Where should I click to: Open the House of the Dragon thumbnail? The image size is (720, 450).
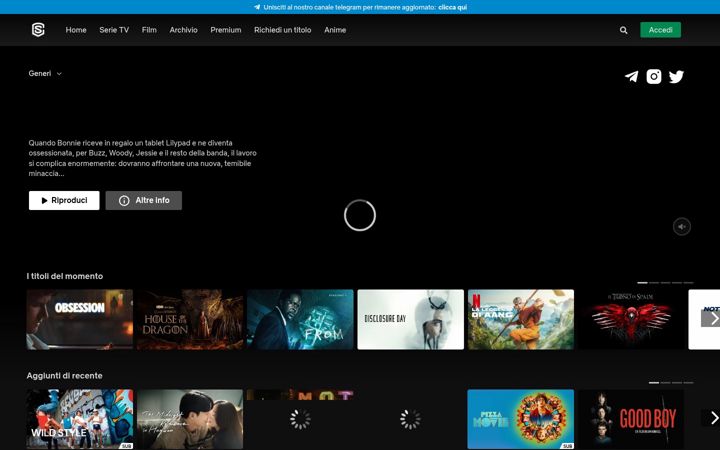[190, 319]
